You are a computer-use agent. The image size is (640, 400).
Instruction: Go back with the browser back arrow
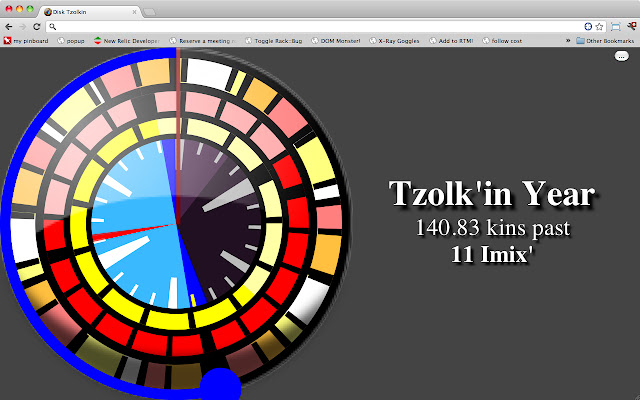click(9, 27)
